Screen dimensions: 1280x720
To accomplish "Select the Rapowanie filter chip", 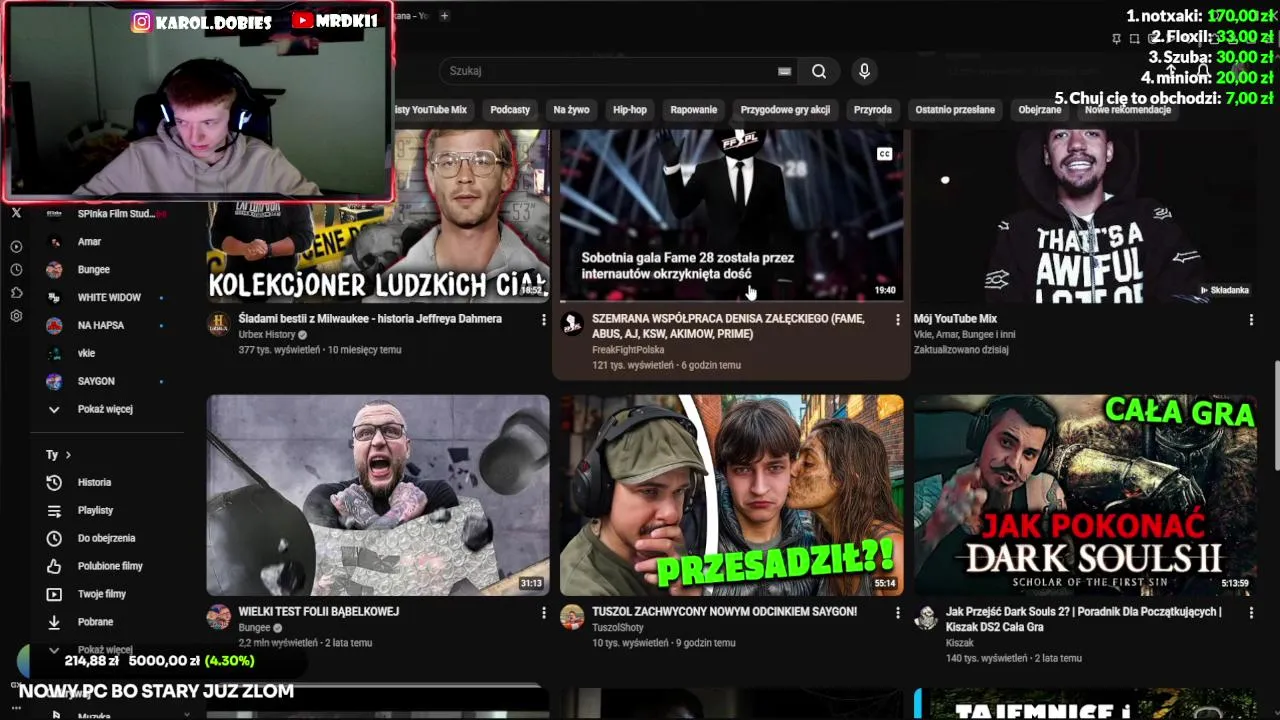I will [694, 110].
